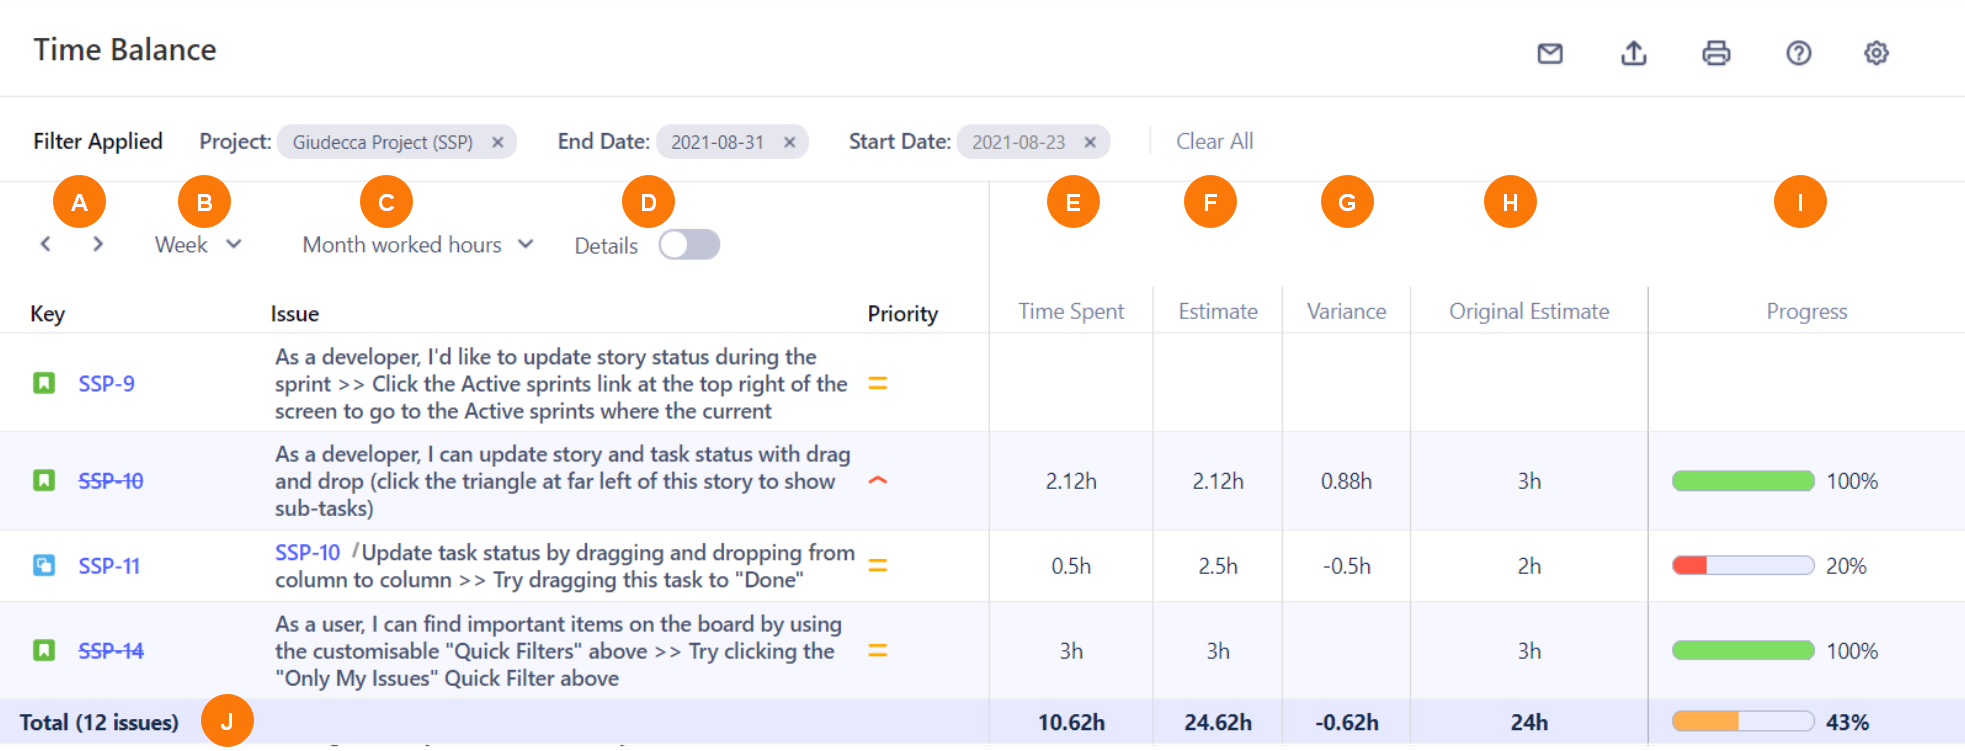The image size is (1965, 751).
Task: Go to previous period with left arrow
Action: pyautogui.click(x=46, y=244)
